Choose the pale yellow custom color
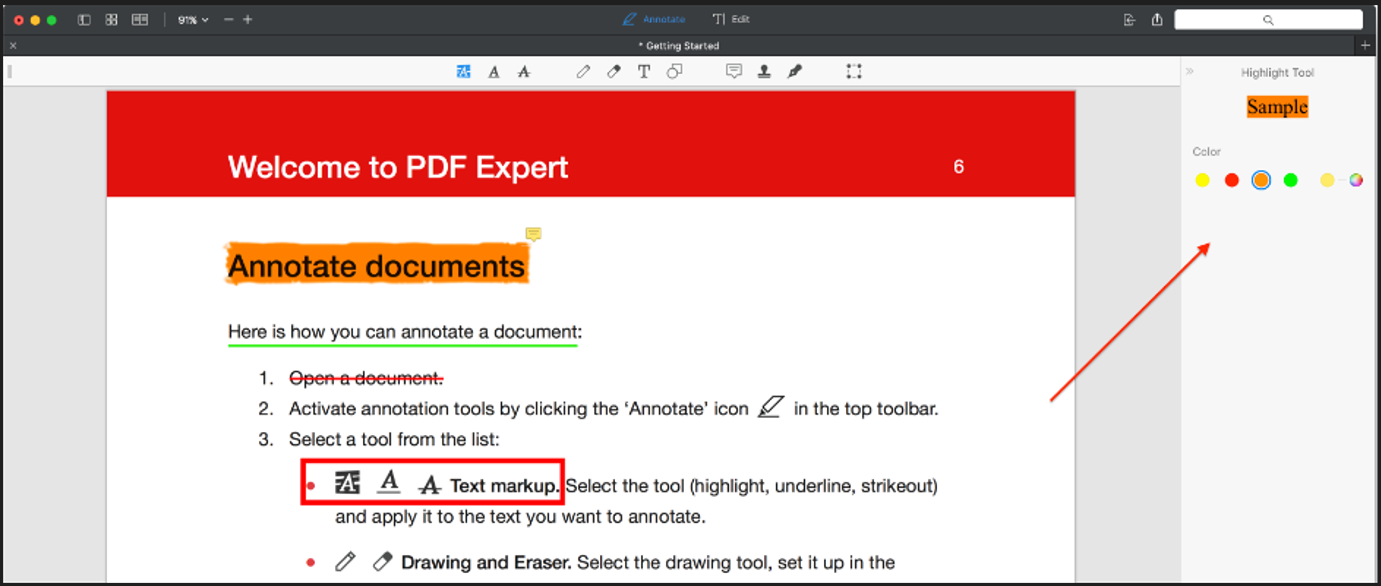Screen dimensions: 1381x586 point(1327,180)
